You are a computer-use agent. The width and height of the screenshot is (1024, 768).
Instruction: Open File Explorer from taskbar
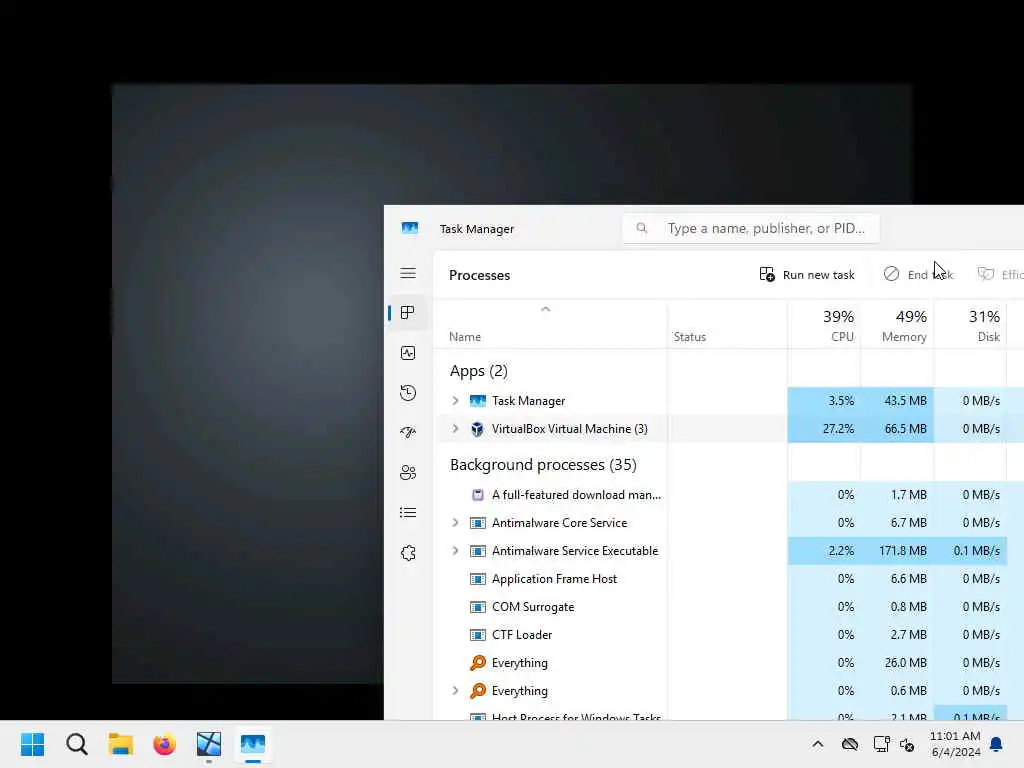click(121, 744)
